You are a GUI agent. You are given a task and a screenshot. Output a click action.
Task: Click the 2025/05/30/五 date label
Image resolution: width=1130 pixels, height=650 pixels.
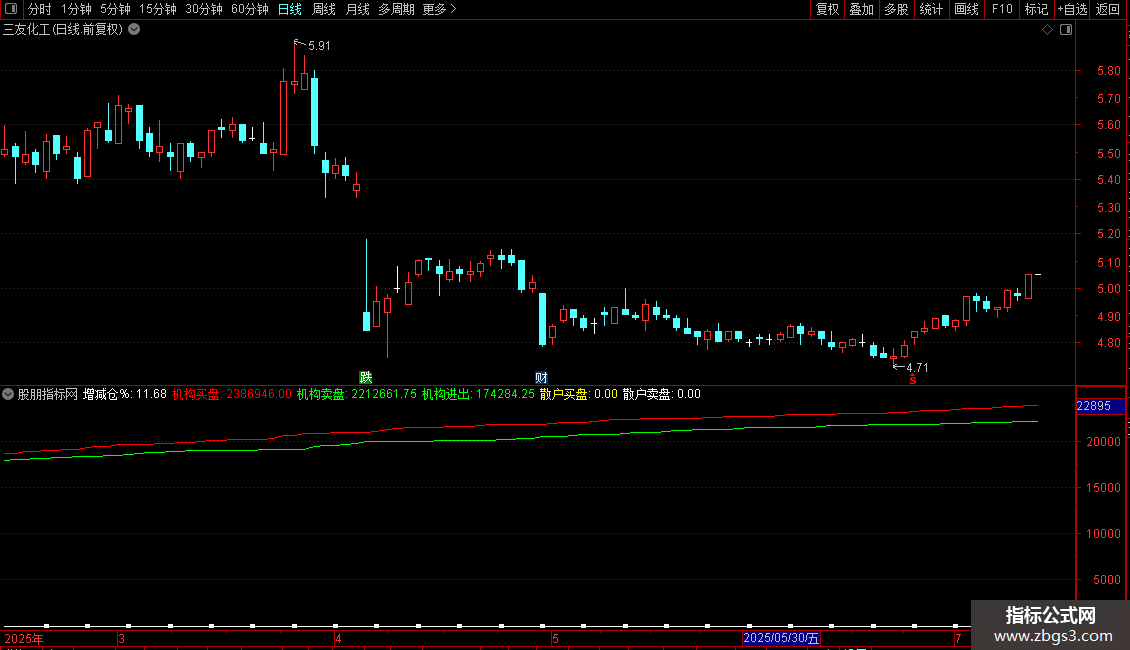(781, 638)
